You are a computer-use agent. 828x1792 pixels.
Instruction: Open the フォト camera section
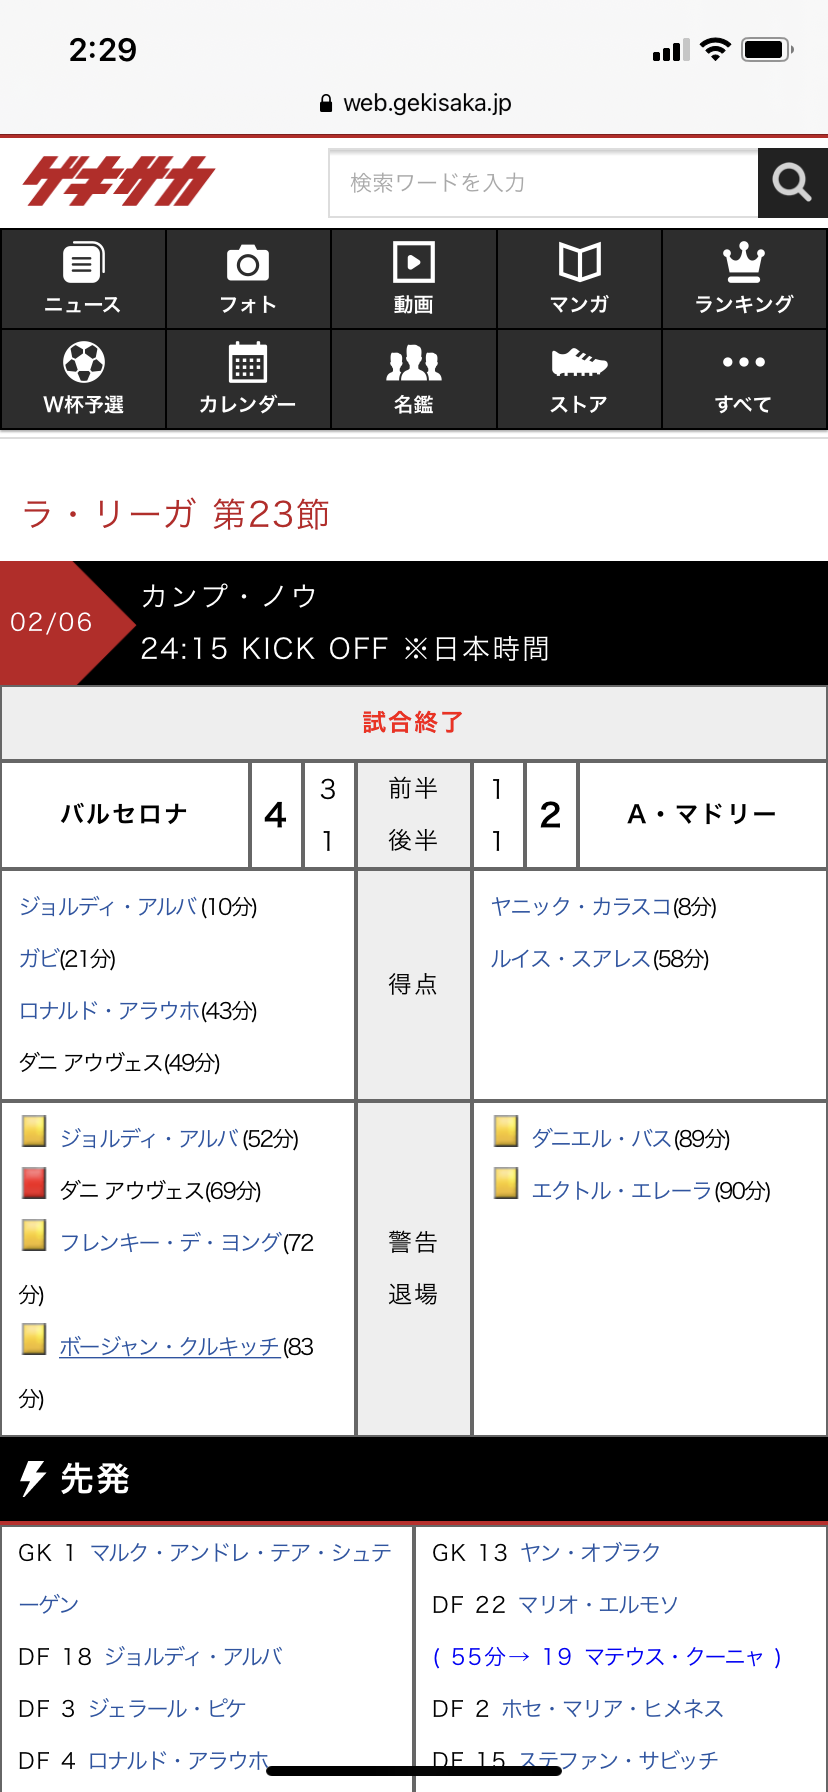click(x=248, y=279)
